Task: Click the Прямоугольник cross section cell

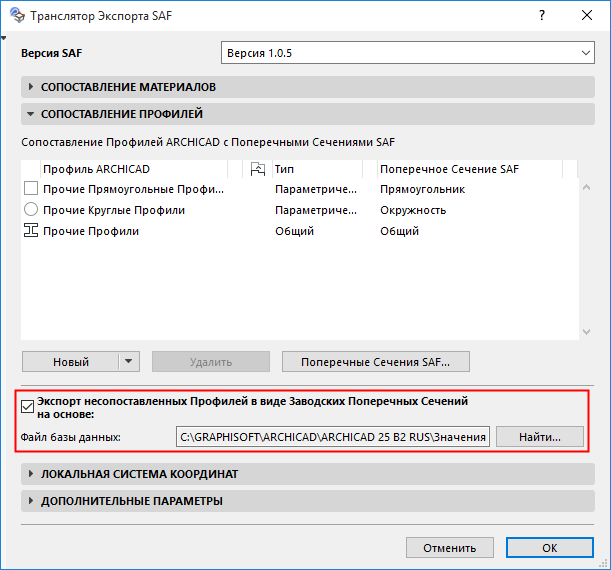Action: (x=422, y=189)
